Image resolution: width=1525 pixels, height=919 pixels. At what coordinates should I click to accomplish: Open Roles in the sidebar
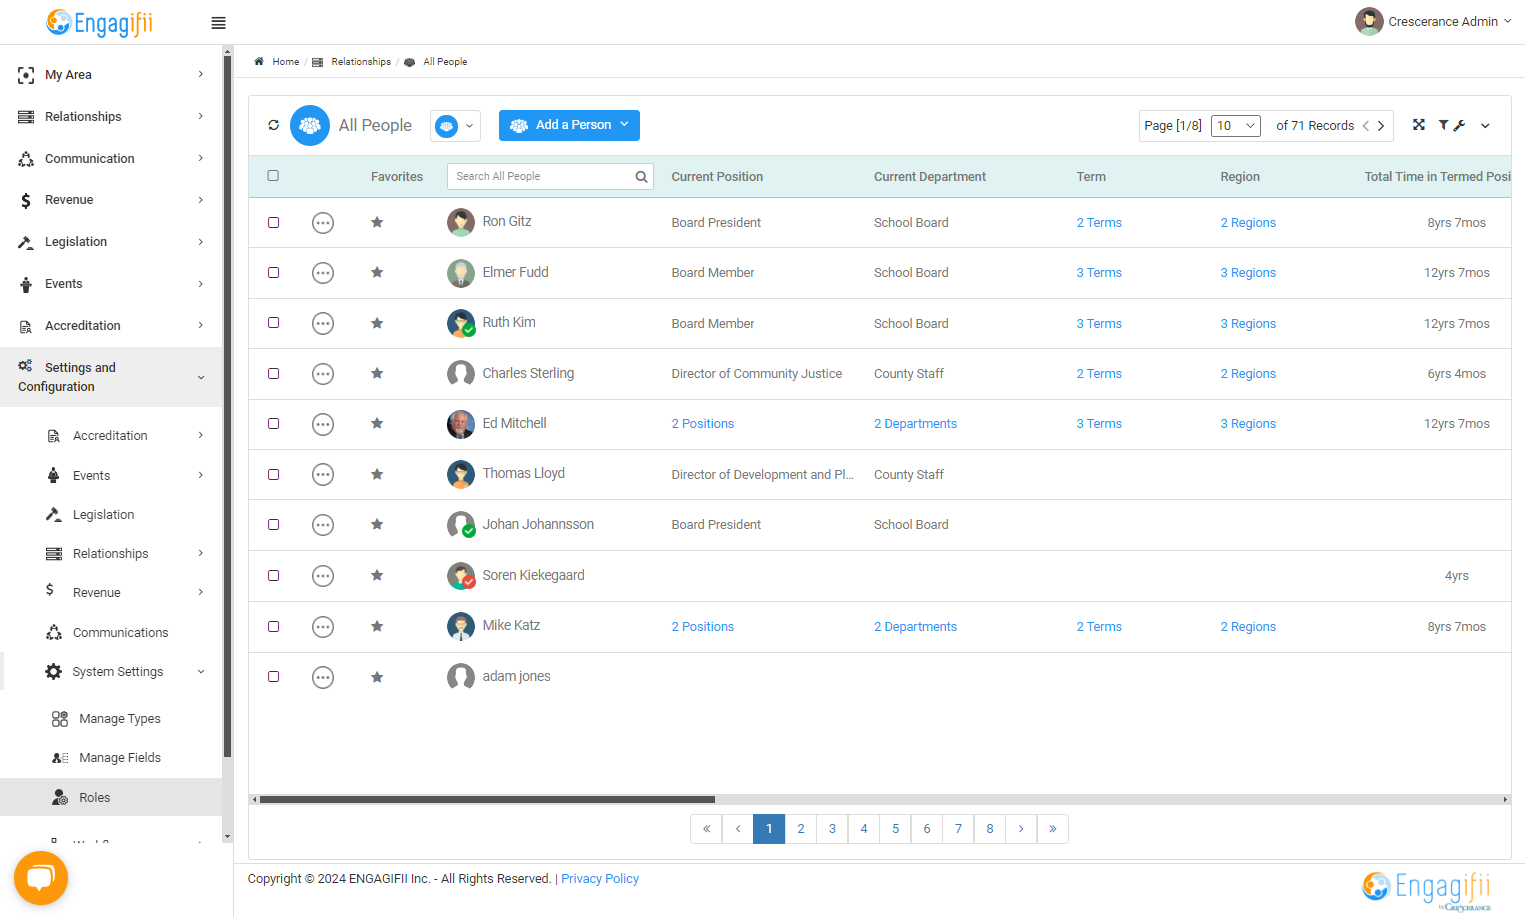pyautogui.click(x=111, y=798)
